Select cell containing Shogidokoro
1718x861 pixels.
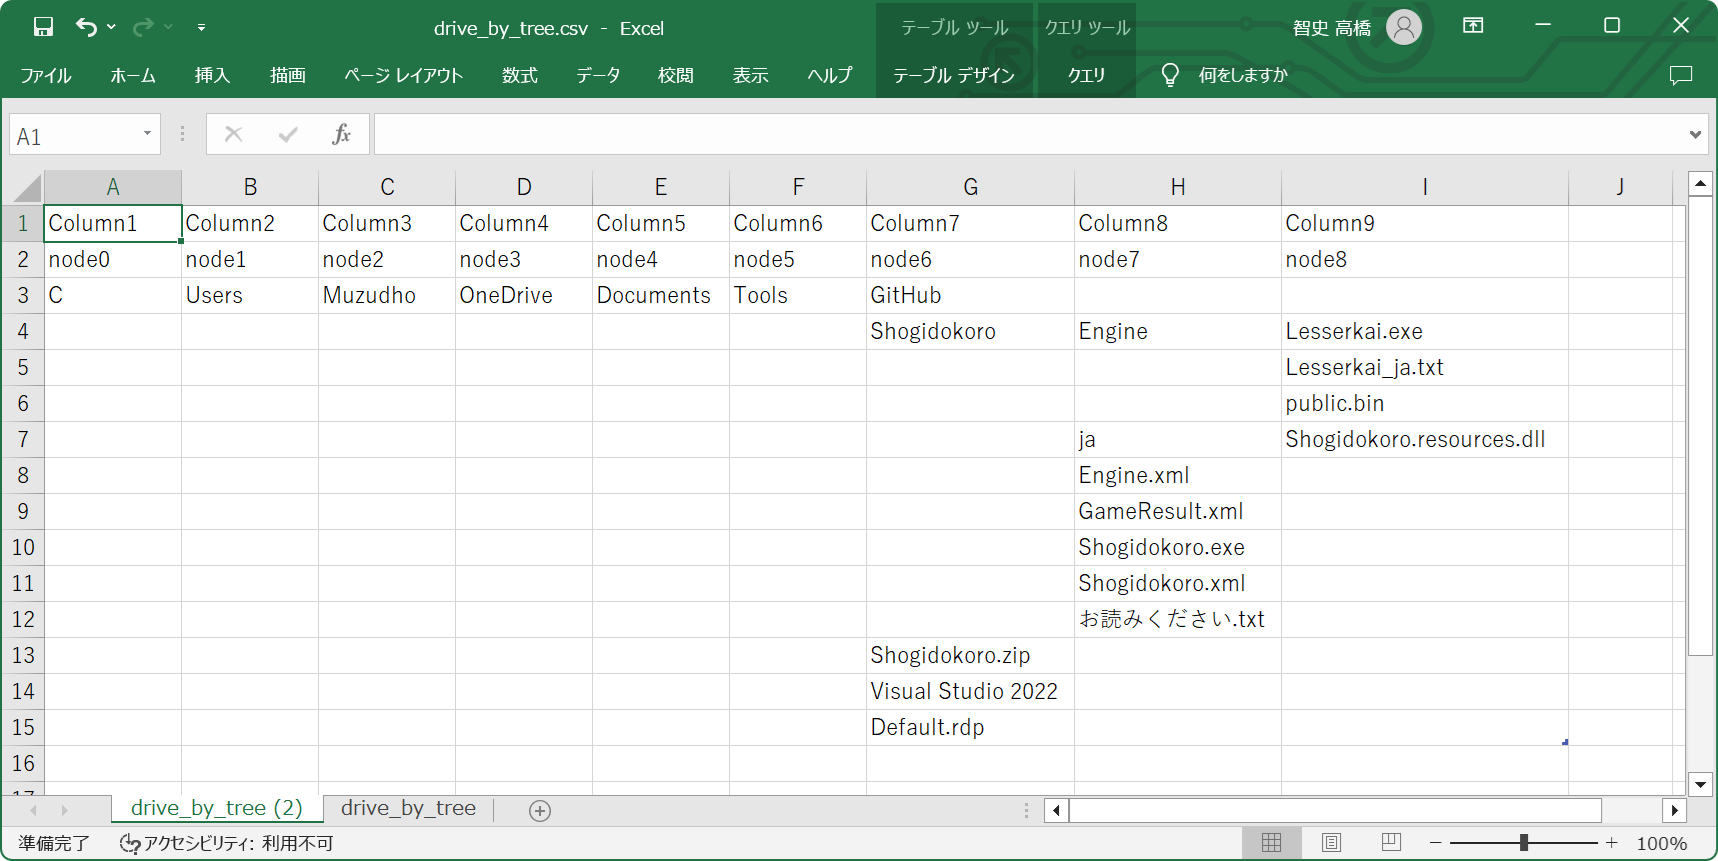pos(970,331)
